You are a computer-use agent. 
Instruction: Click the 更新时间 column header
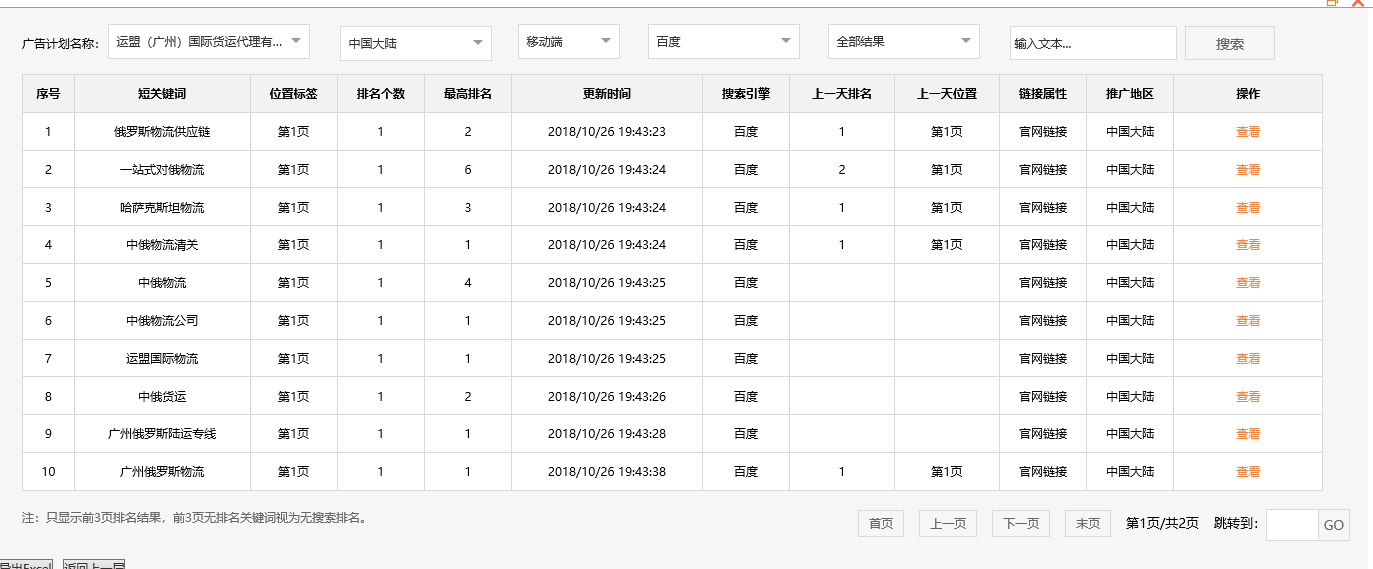coord(607,94)
